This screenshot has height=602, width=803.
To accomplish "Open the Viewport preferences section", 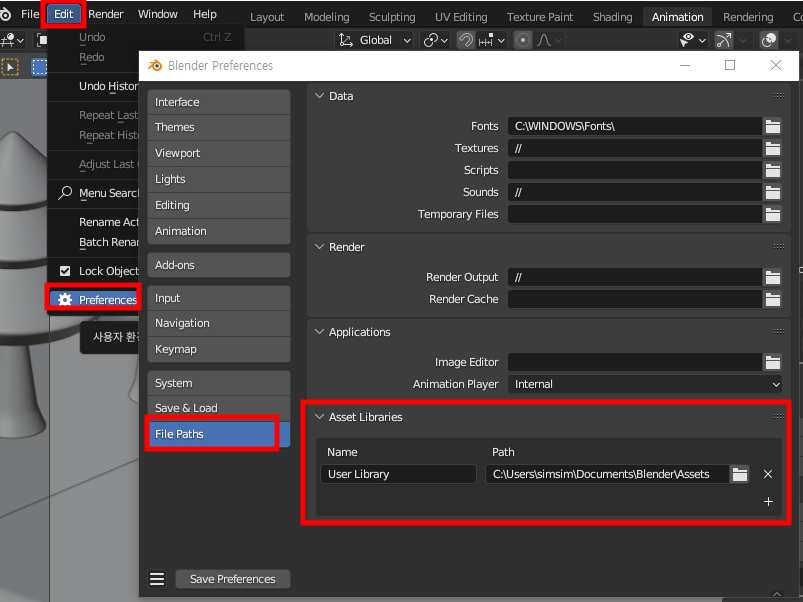I will point(219,153).
